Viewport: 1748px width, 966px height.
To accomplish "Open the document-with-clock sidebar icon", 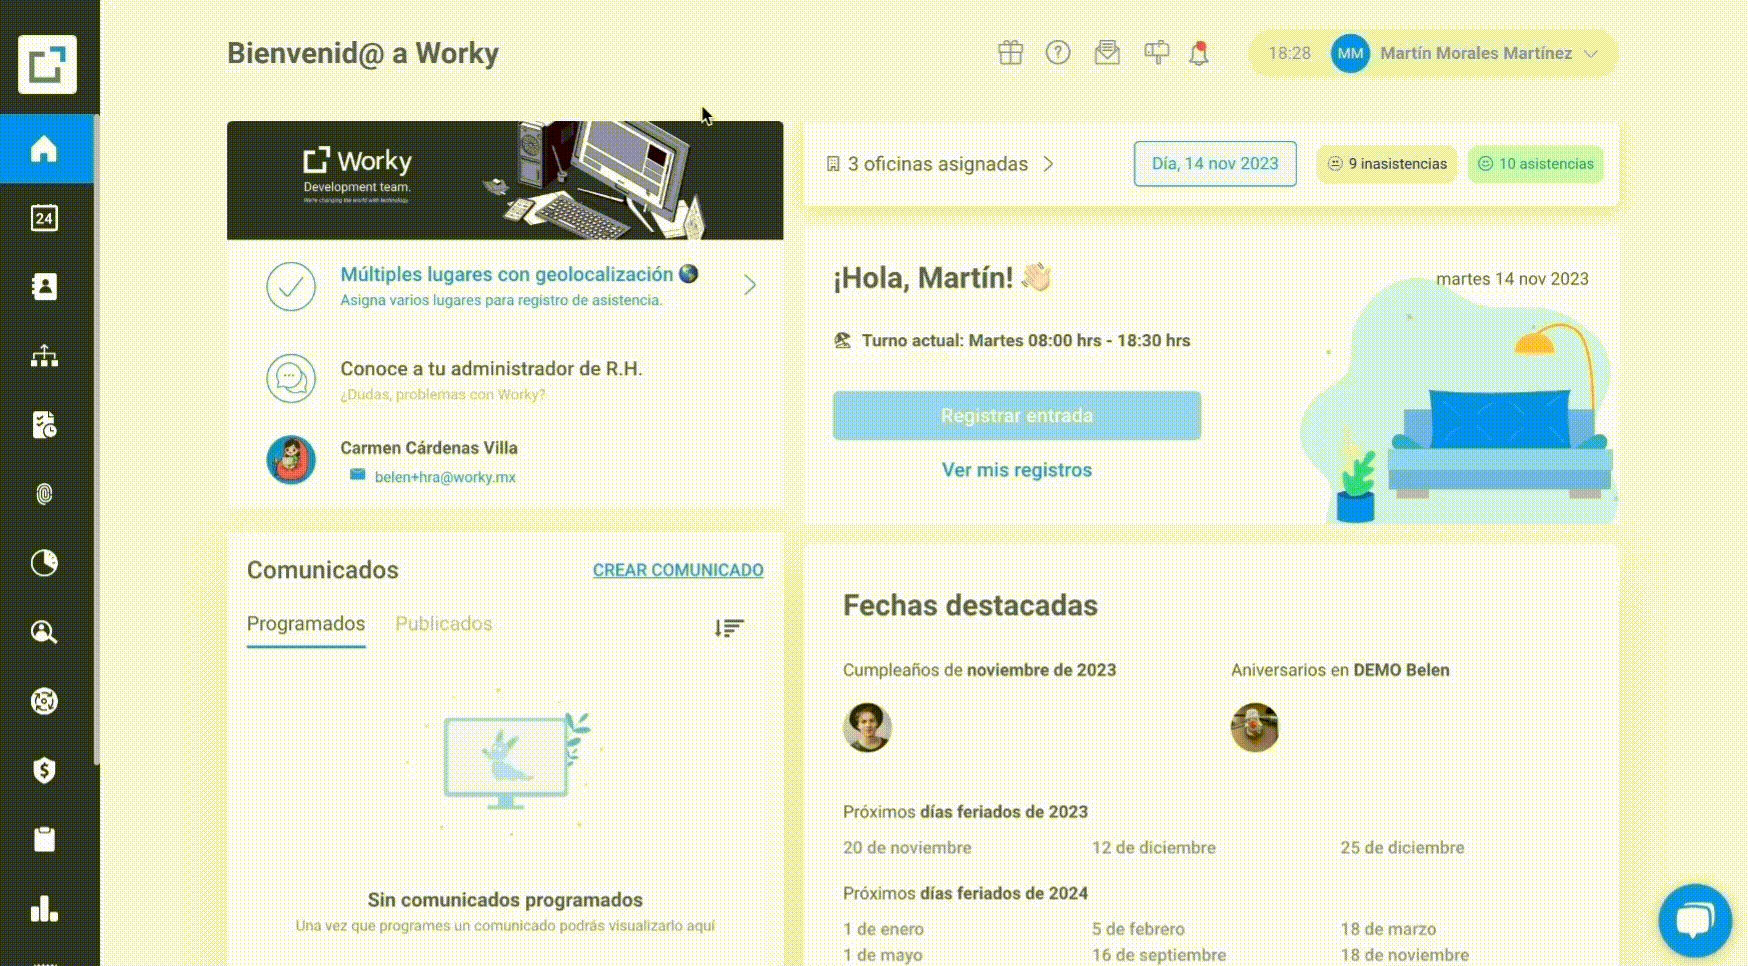I will pos(44,425).
